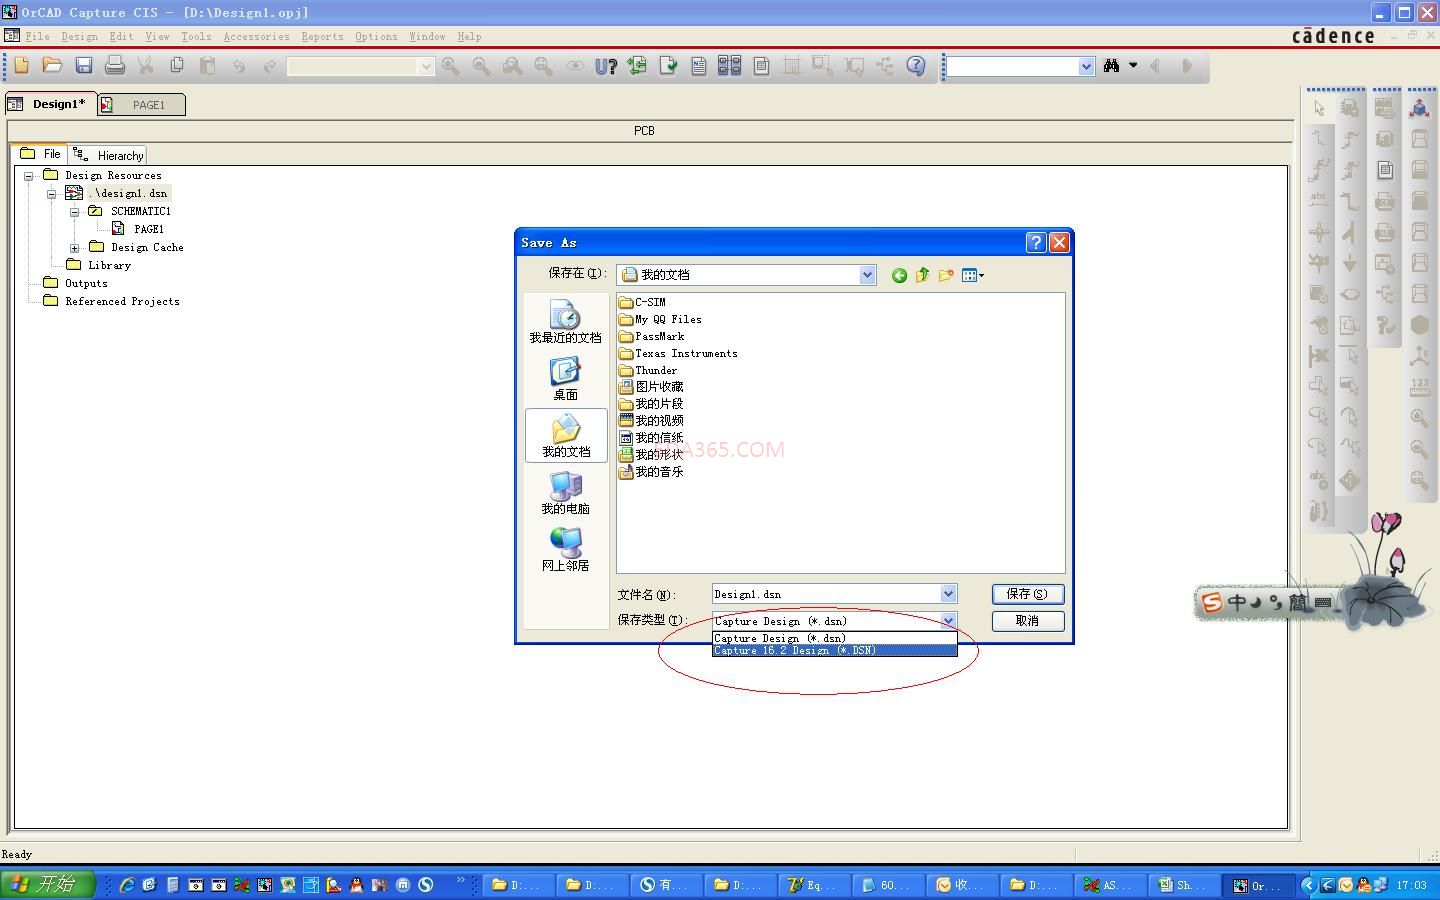Switch to the File tab in project panel

41,154
